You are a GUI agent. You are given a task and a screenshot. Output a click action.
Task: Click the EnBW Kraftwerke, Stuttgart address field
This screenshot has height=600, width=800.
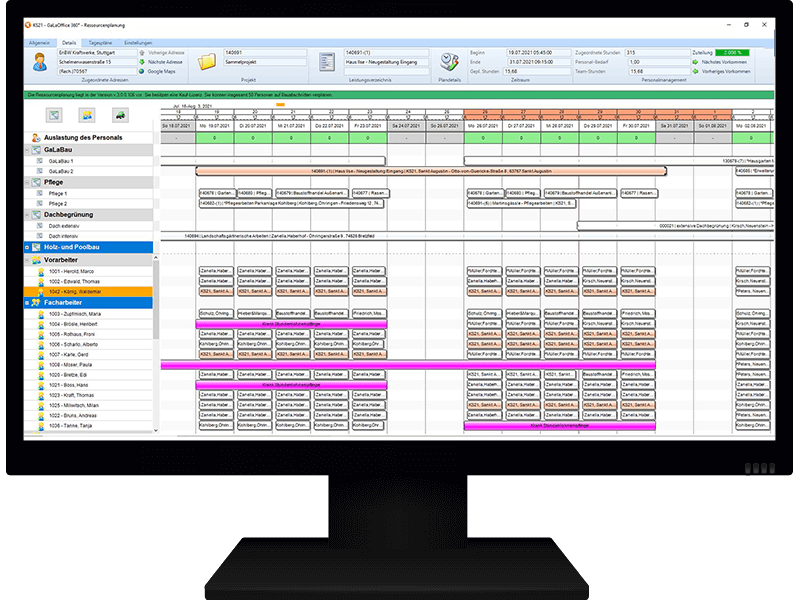[x=97, y=53]
